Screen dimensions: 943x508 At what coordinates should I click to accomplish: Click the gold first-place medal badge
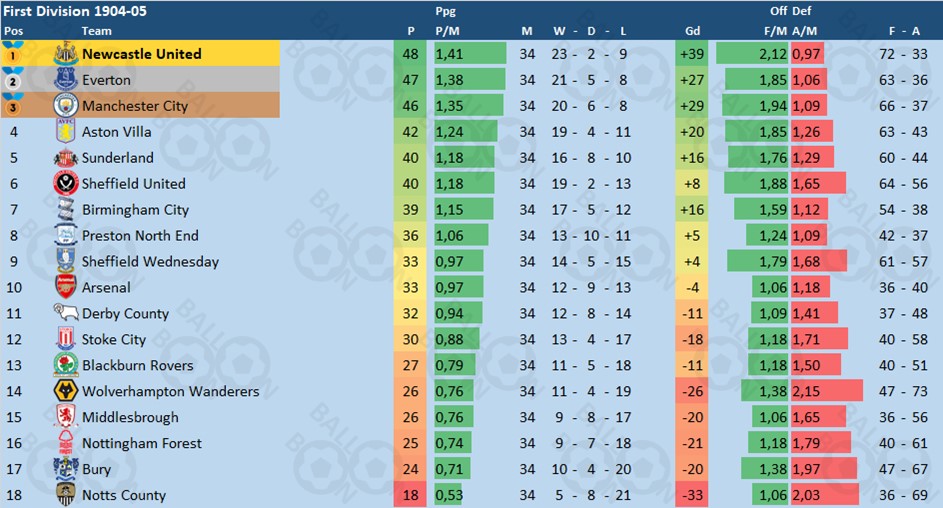coord(14,54)
